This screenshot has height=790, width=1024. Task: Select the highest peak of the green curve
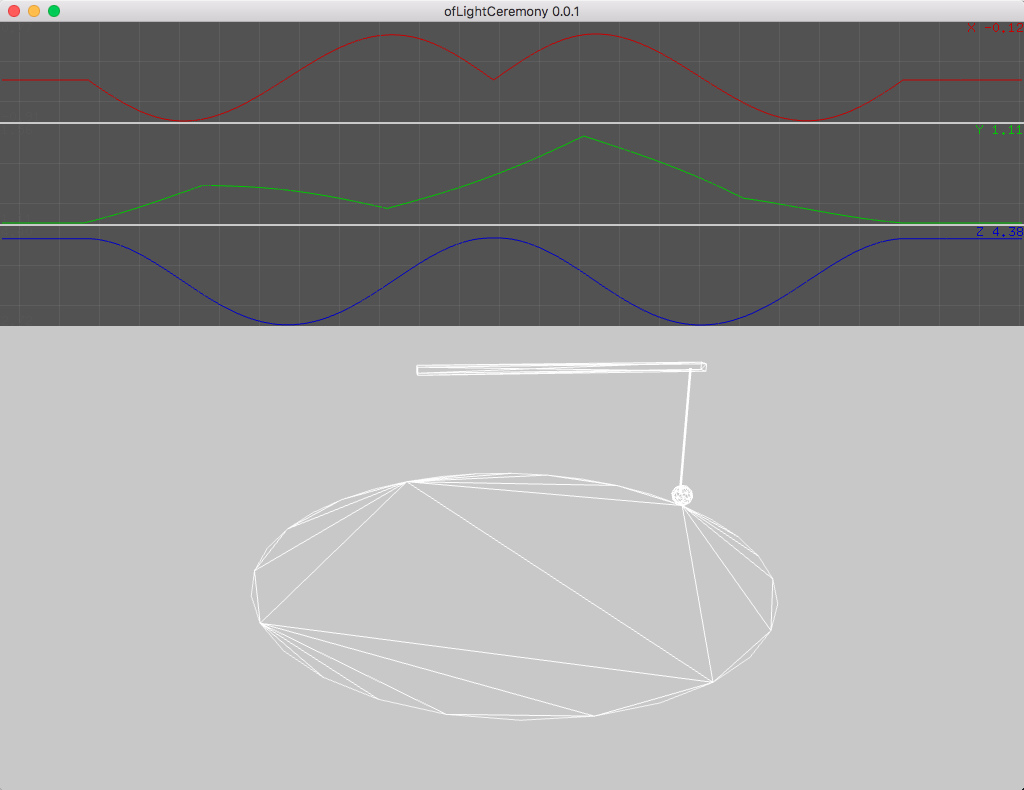[582, 137]
